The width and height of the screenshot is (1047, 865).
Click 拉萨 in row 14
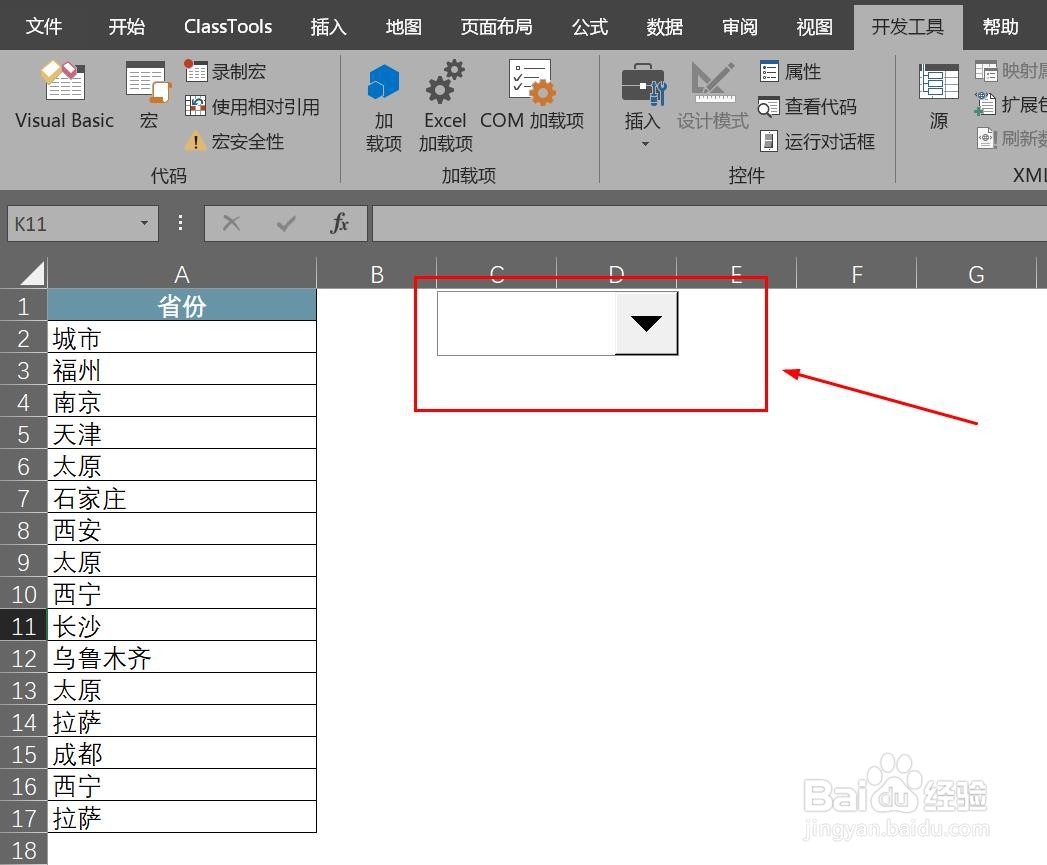tap(182, 721)
